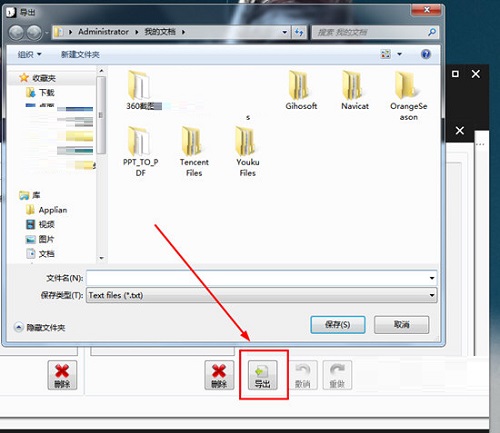Screen dimensions: 500x433
Task: Select the PPT_TO_PDF folder
Action: [x=140, y=152]
